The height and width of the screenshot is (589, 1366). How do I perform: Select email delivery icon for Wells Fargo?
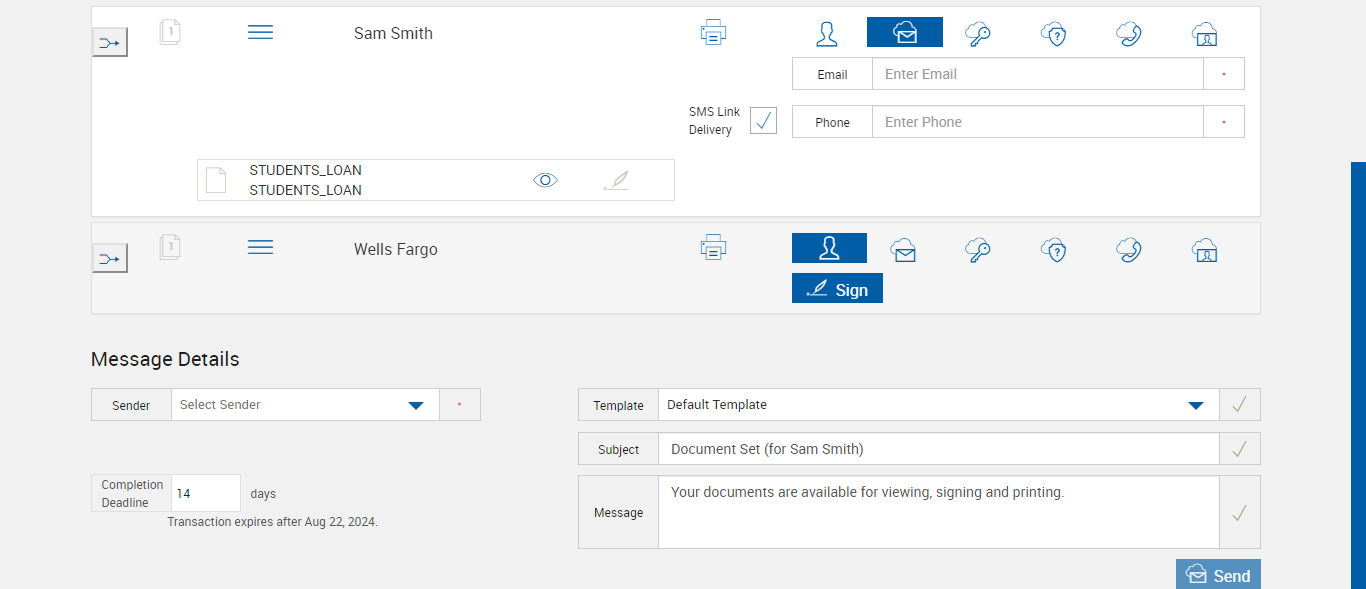pyautogui.click(x=904, y=249)
